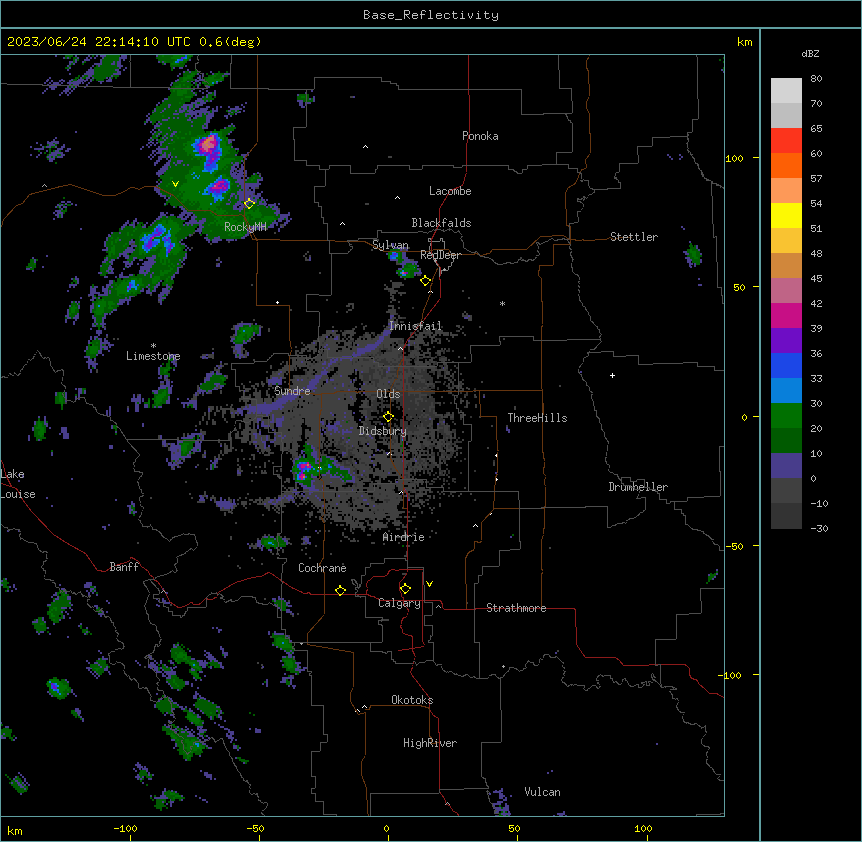Viewport: 862px width, 842px height.
Task: Select the blue 36 dBZ legend swatch
Action: coord(786,365)
